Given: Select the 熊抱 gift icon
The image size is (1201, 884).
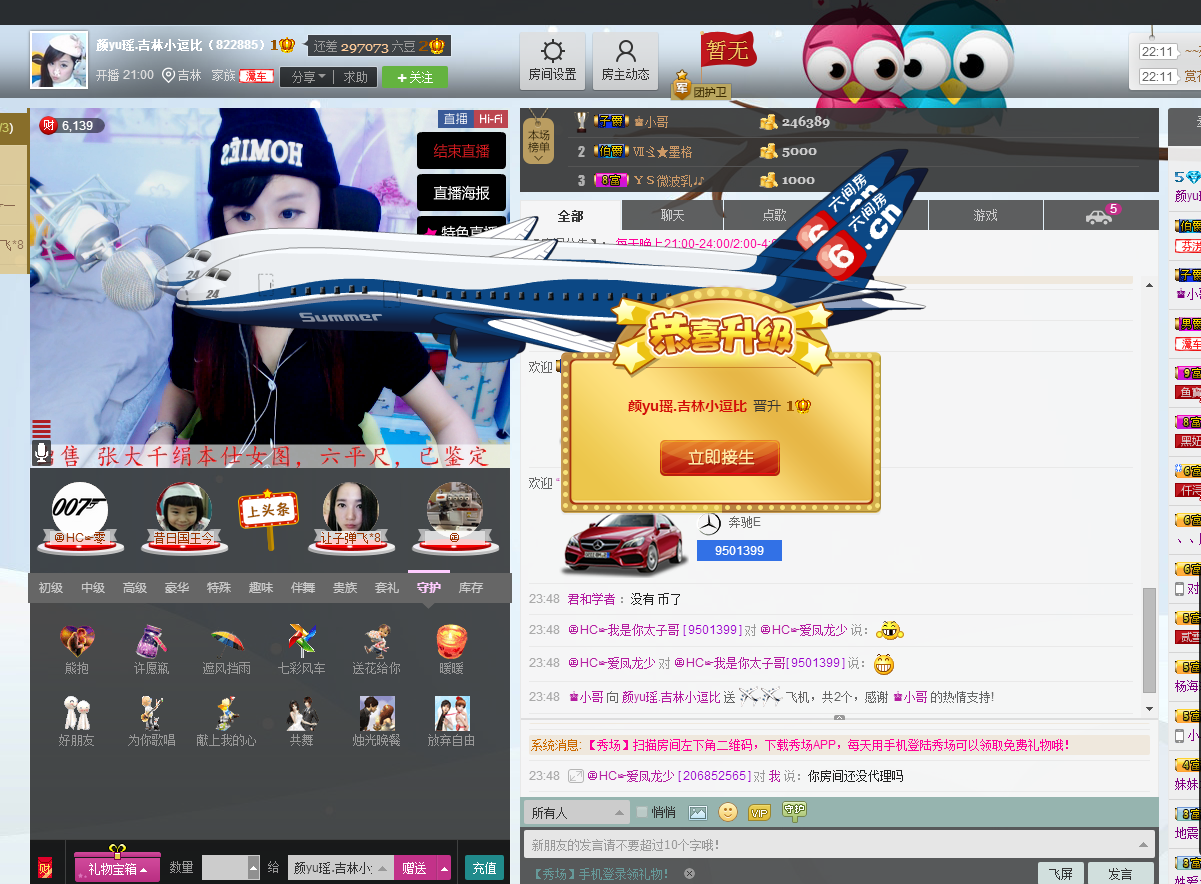Looking at the screenshot, I should point(77,640).
